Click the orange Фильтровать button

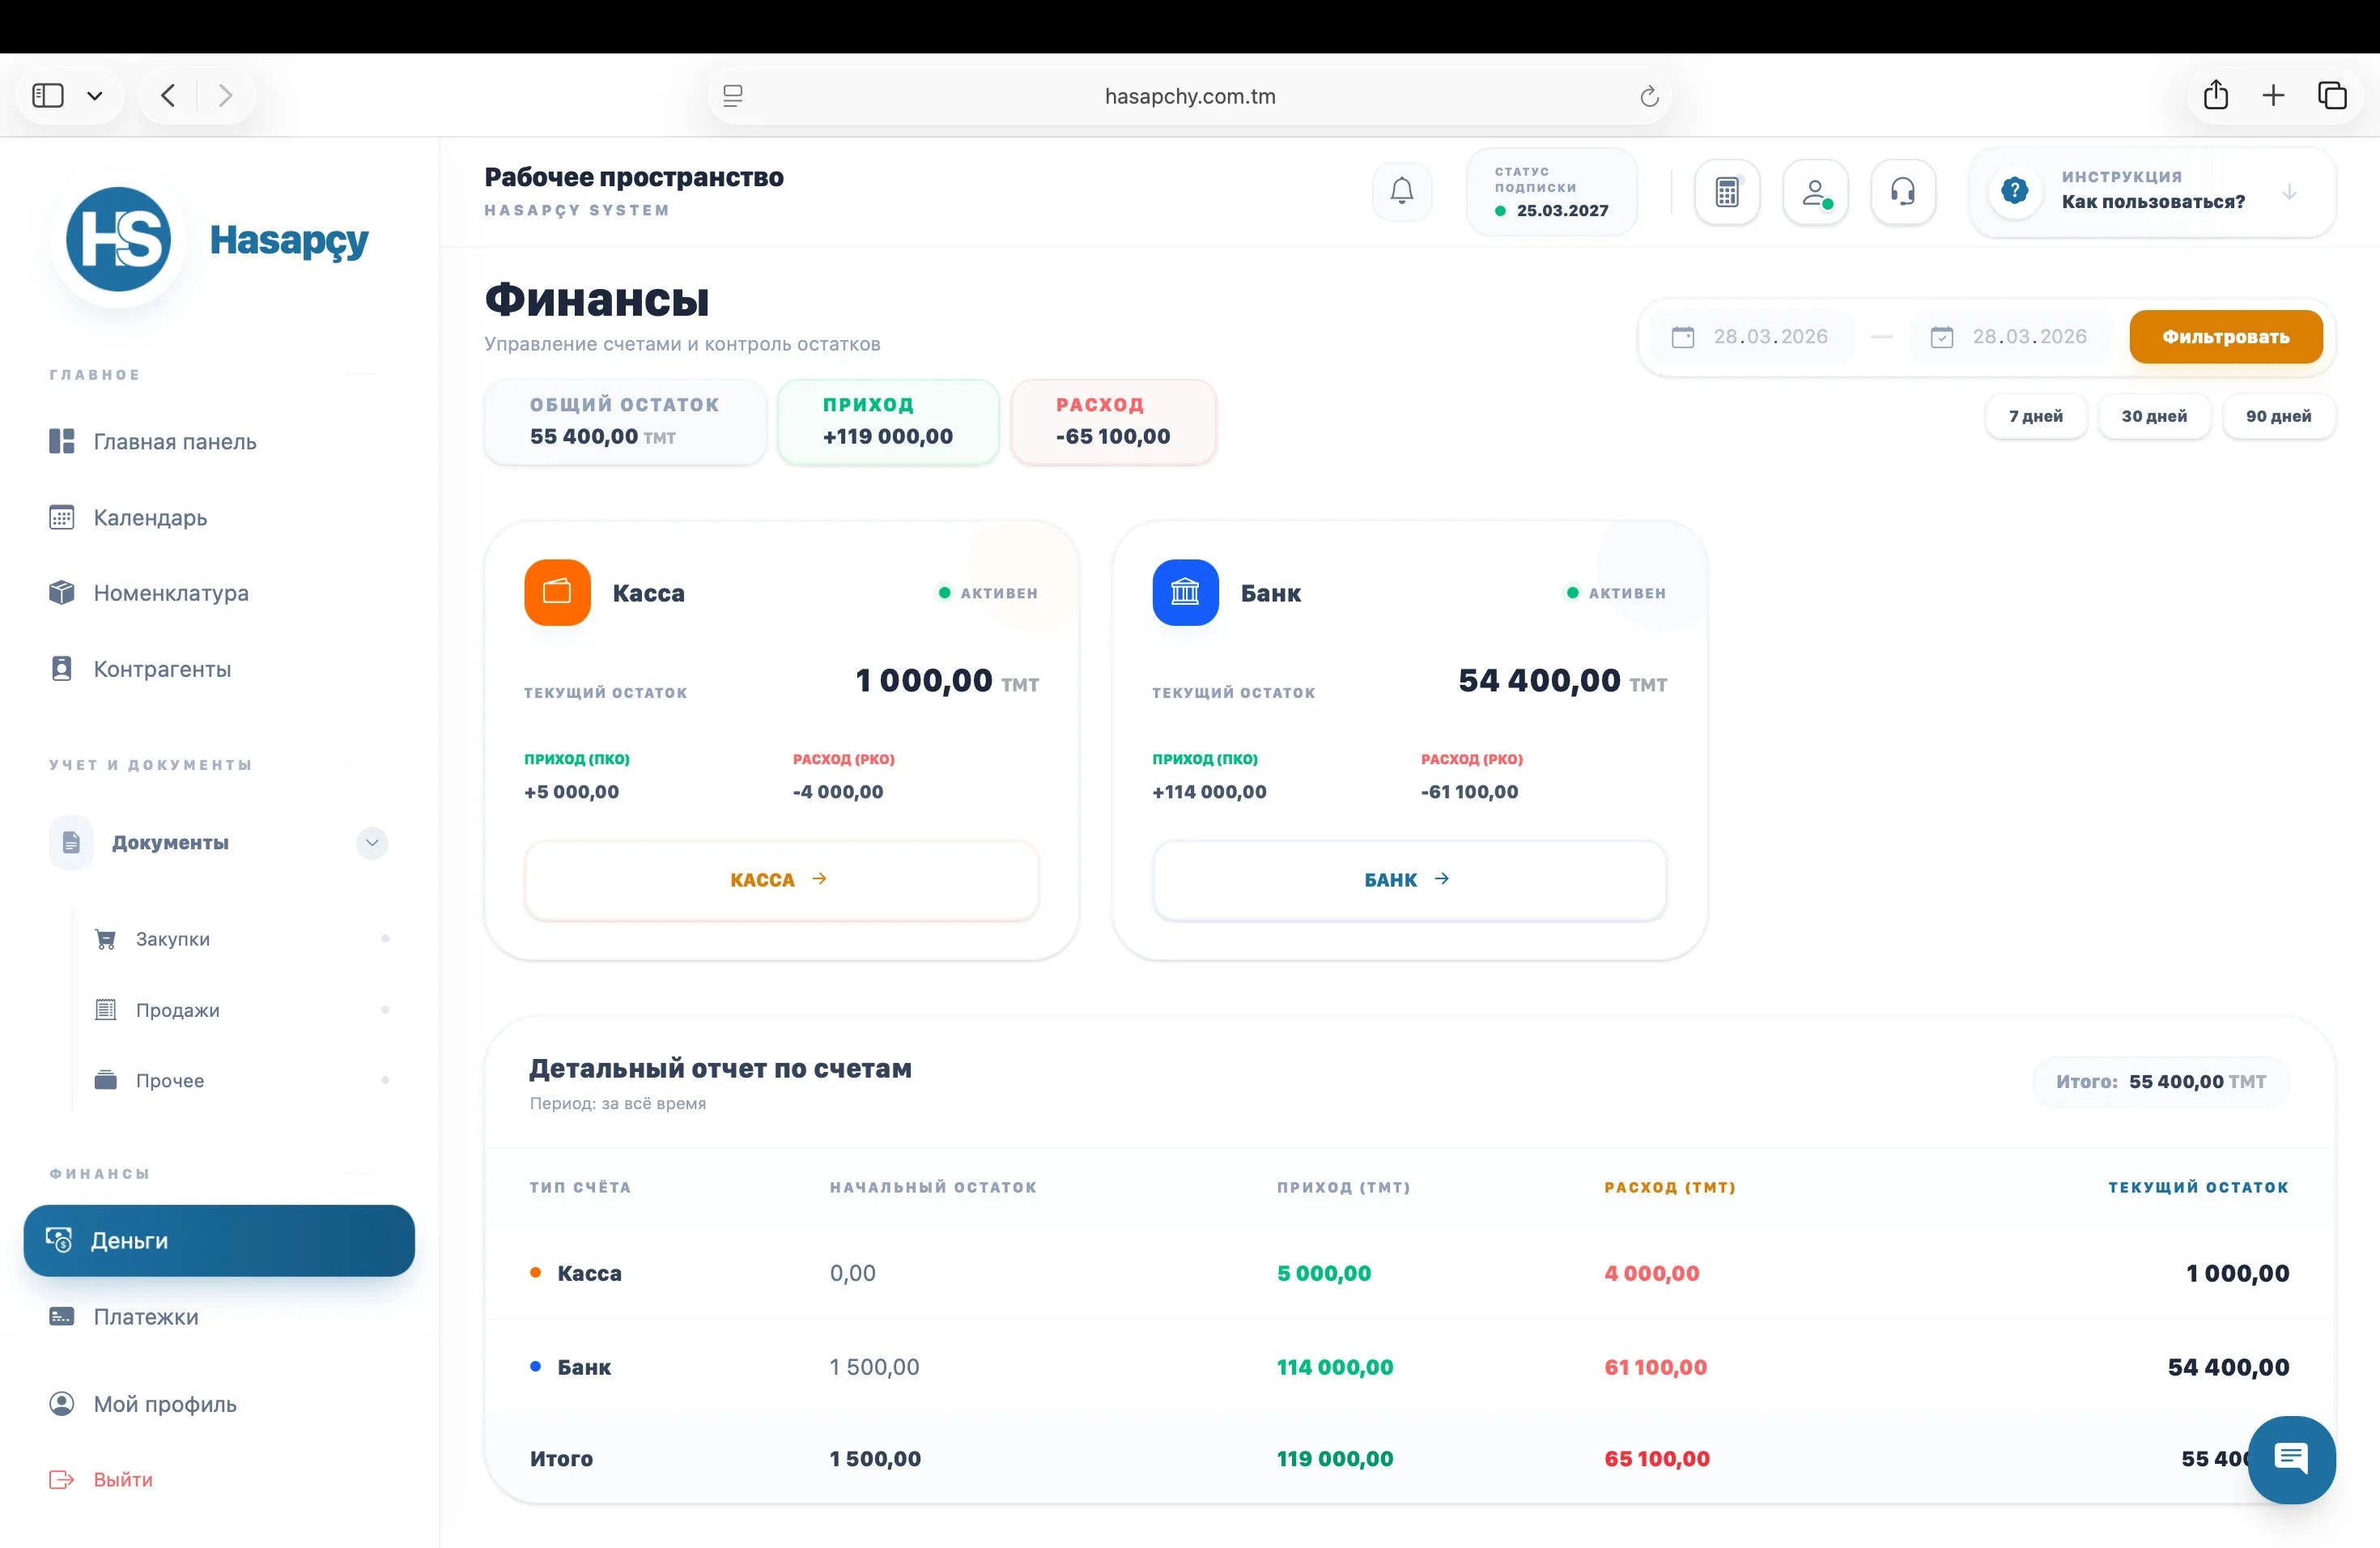pos(2225,337)
